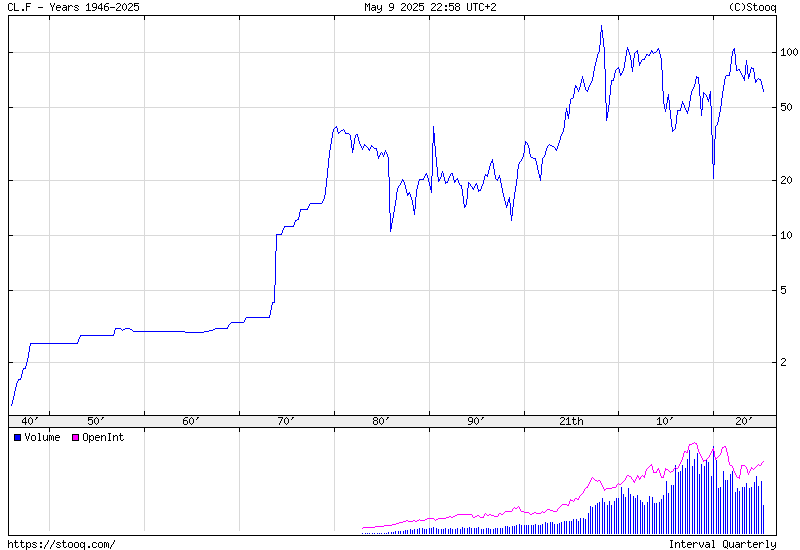Click the 2020 price low near 20
The height and width of the screenshot is (550, 800).
point(713,178)
